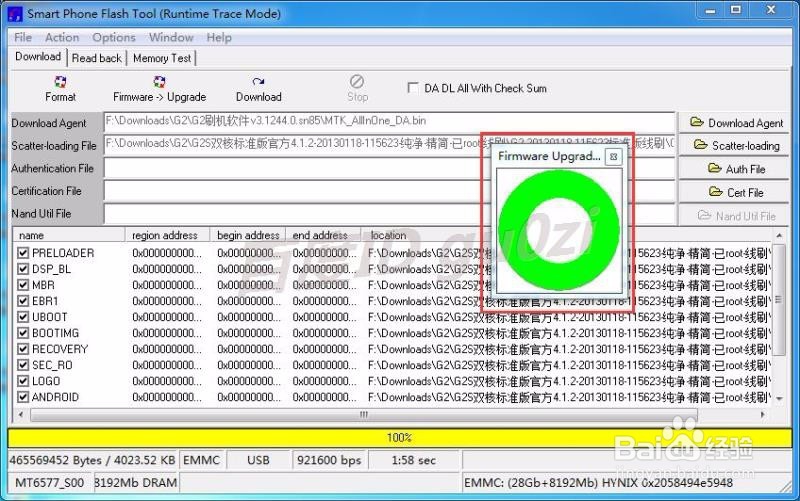800x501 pixels.
Task: Click the Certification File field
Action: tap(389, 191)
